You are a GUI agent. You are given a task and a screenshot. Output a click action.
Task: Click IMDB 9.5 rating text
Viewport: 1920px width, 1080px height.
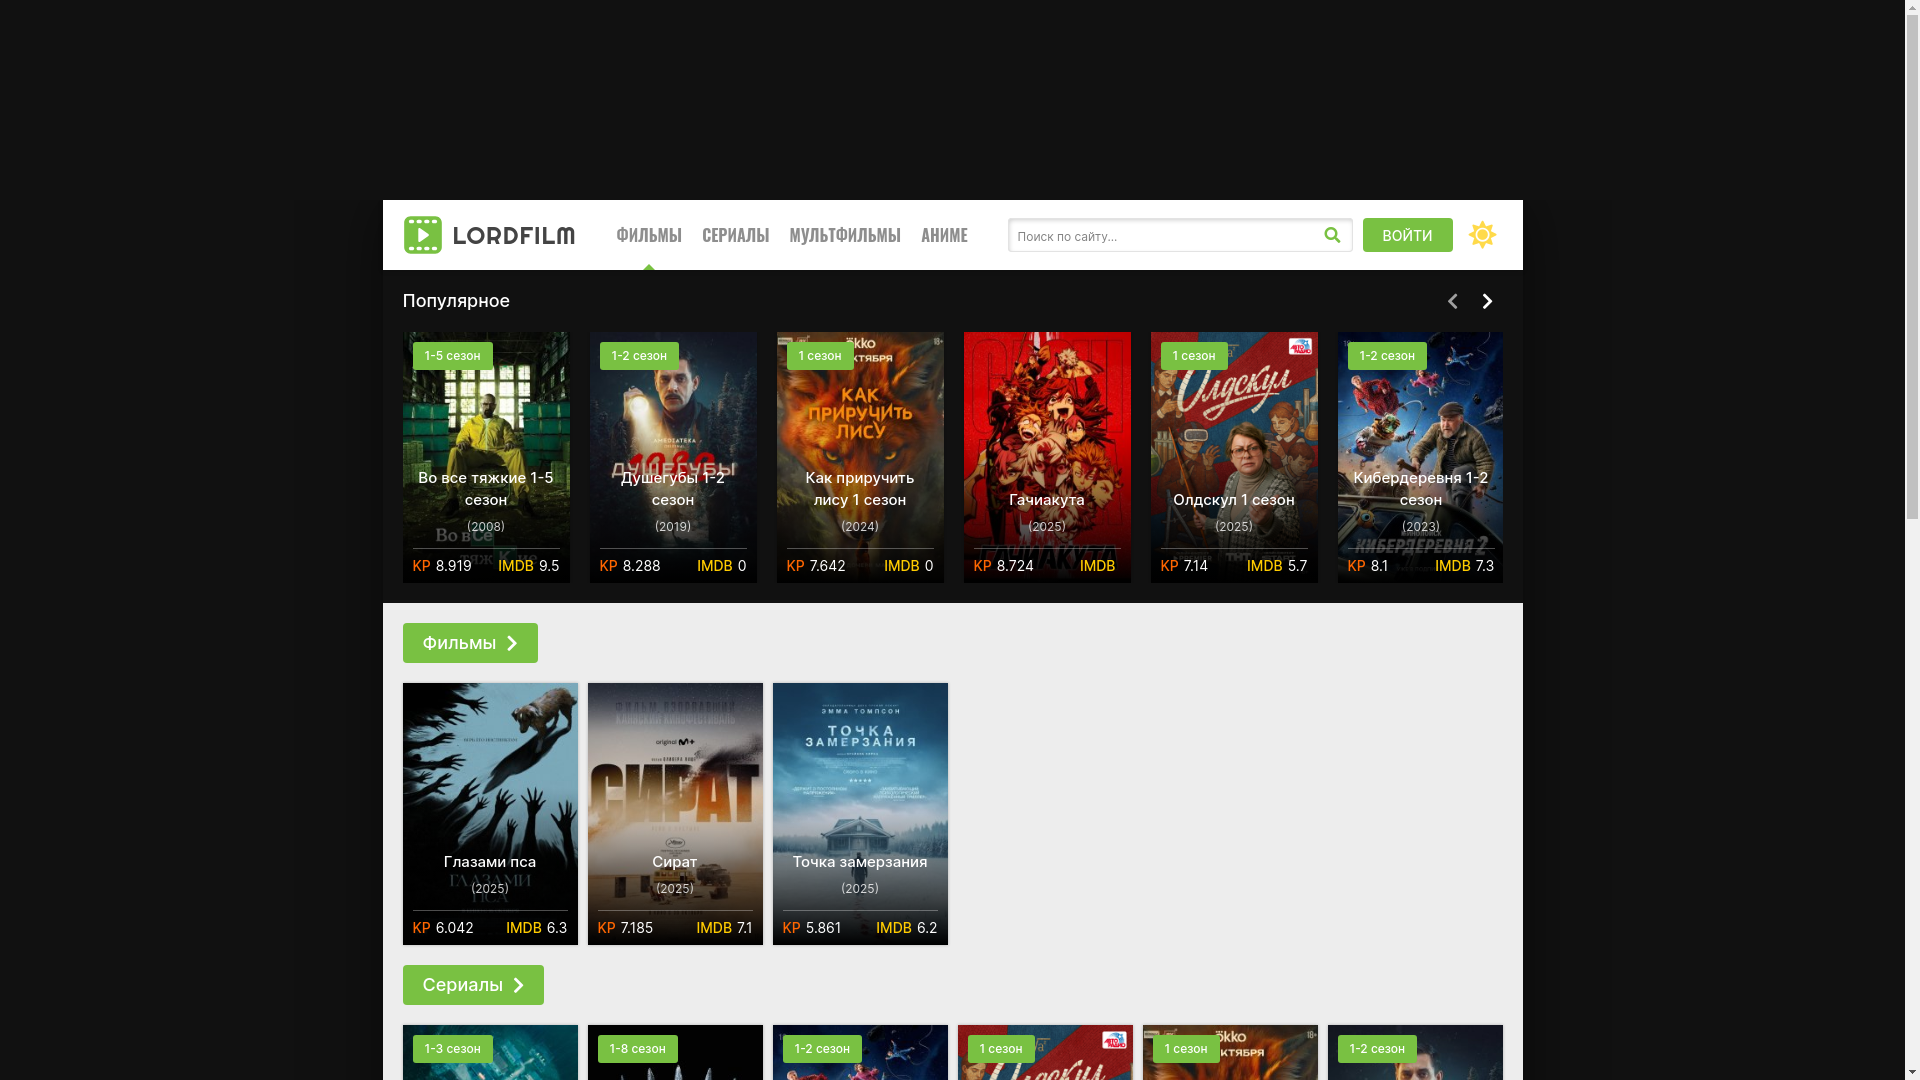click(529, 566)
